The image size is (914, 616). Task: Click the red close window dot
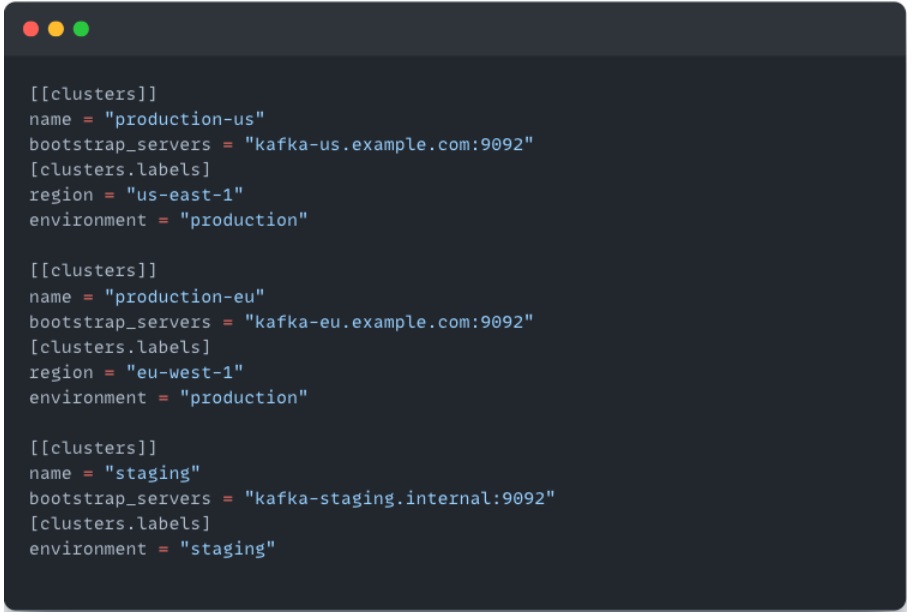30,29
